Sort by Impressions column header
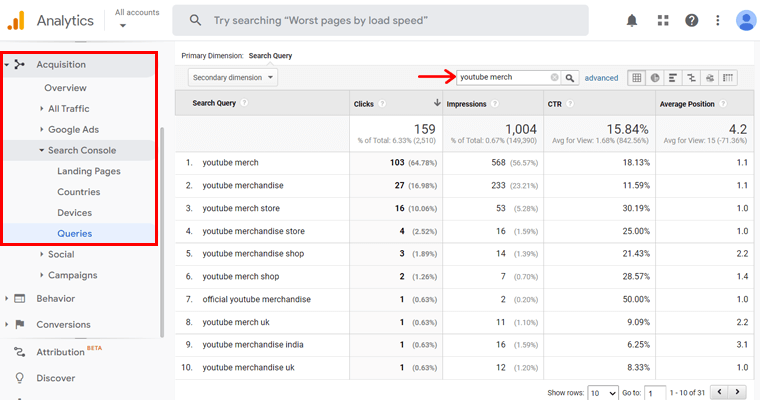Viewport: 760px width, 400px height. coord(466,104)
